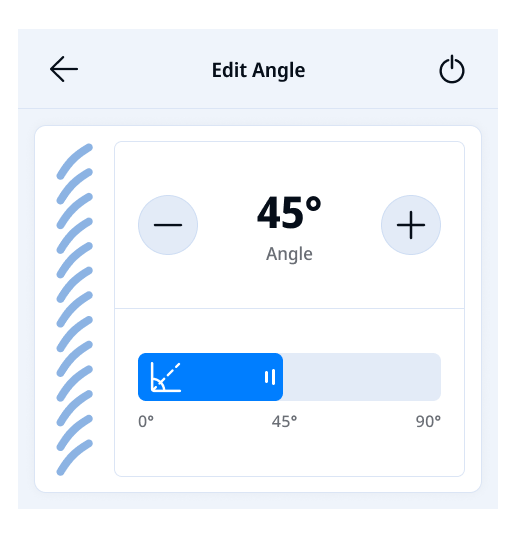Decrease angle with the minus button

(x=168, y=225)
